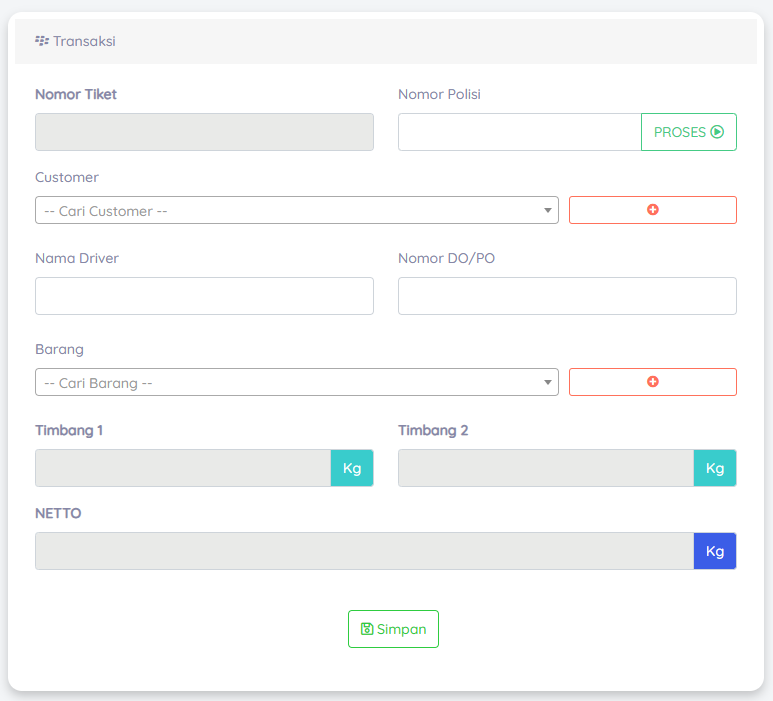Click the NETTO weight field

coord(364,551)
